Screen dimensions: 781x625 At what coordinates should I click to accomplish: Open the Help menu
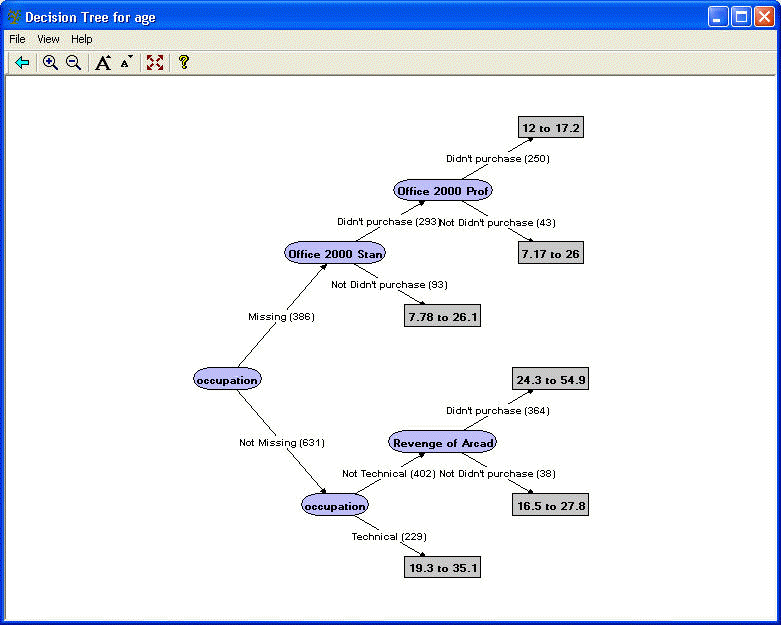82,39
